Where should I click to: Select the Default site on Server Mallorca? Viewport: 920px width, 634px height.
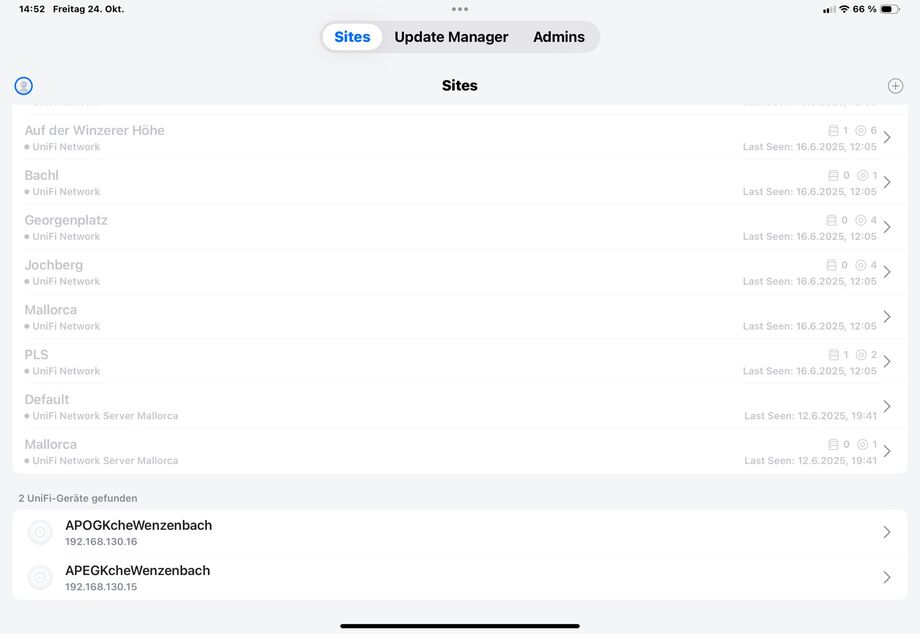point(400,406)
